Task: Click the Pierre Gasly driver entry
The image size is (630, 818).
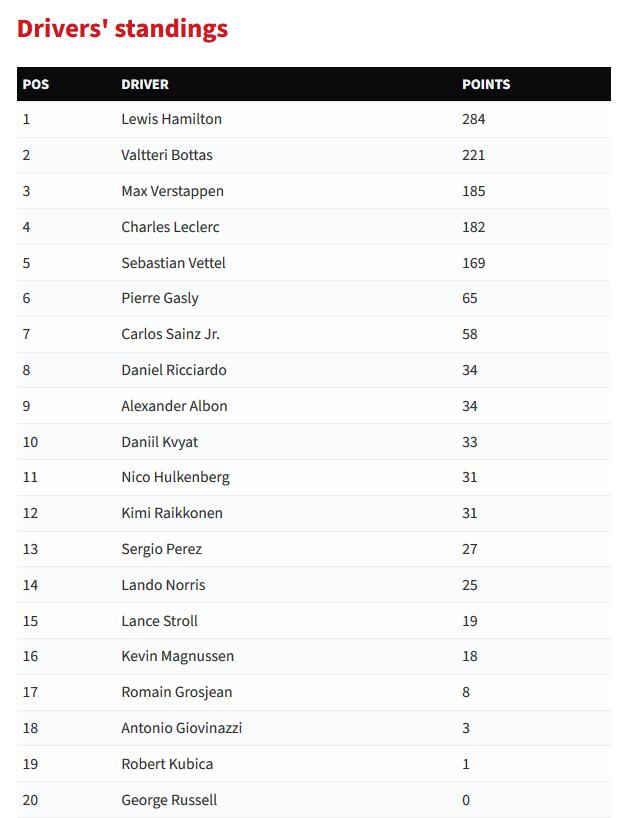Action: (160, 298)
